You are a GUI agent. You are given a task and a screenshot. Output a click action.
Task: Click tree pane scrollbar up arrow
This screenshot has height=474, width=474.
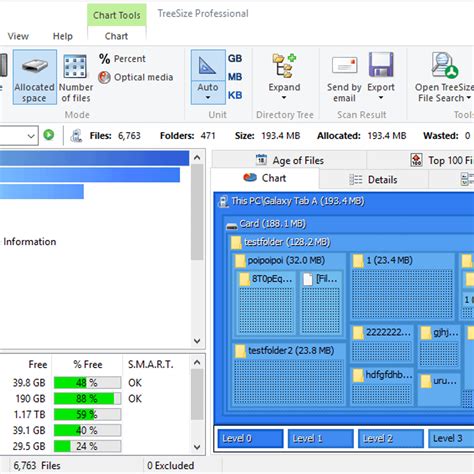click(197, 157)
